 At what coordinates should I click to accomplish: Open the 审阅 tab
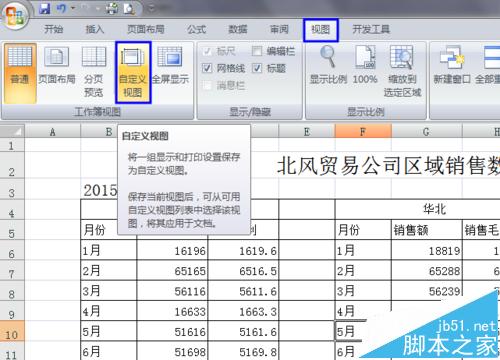click(x=279, y=29)
